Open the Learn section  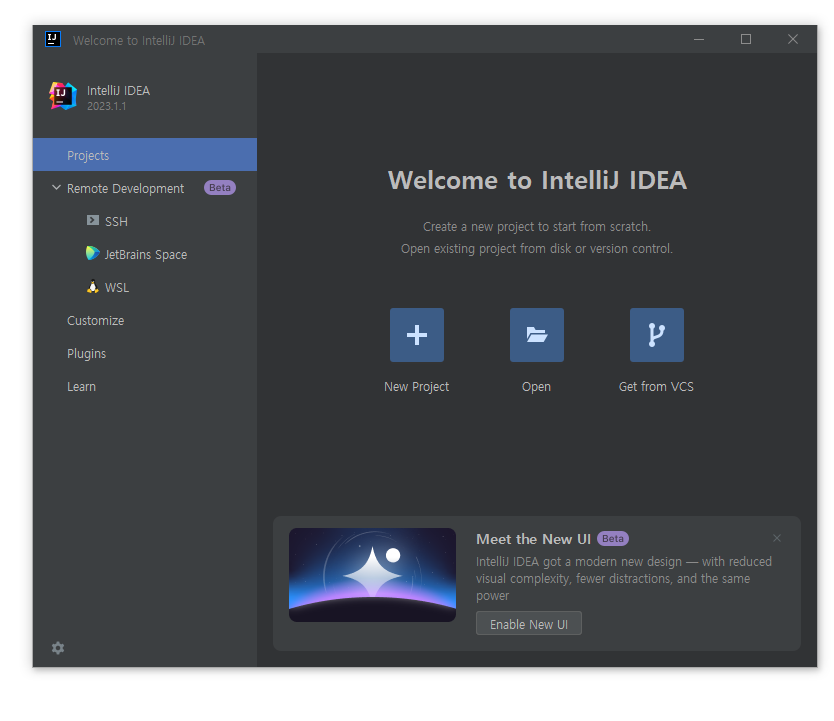(145, 387)
